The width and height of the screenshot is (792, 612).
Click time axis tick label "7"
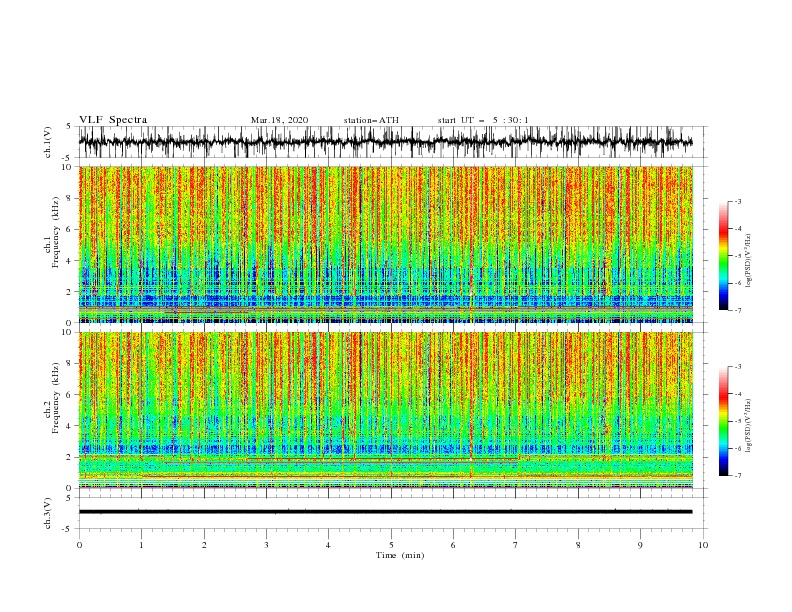[516, 545]
